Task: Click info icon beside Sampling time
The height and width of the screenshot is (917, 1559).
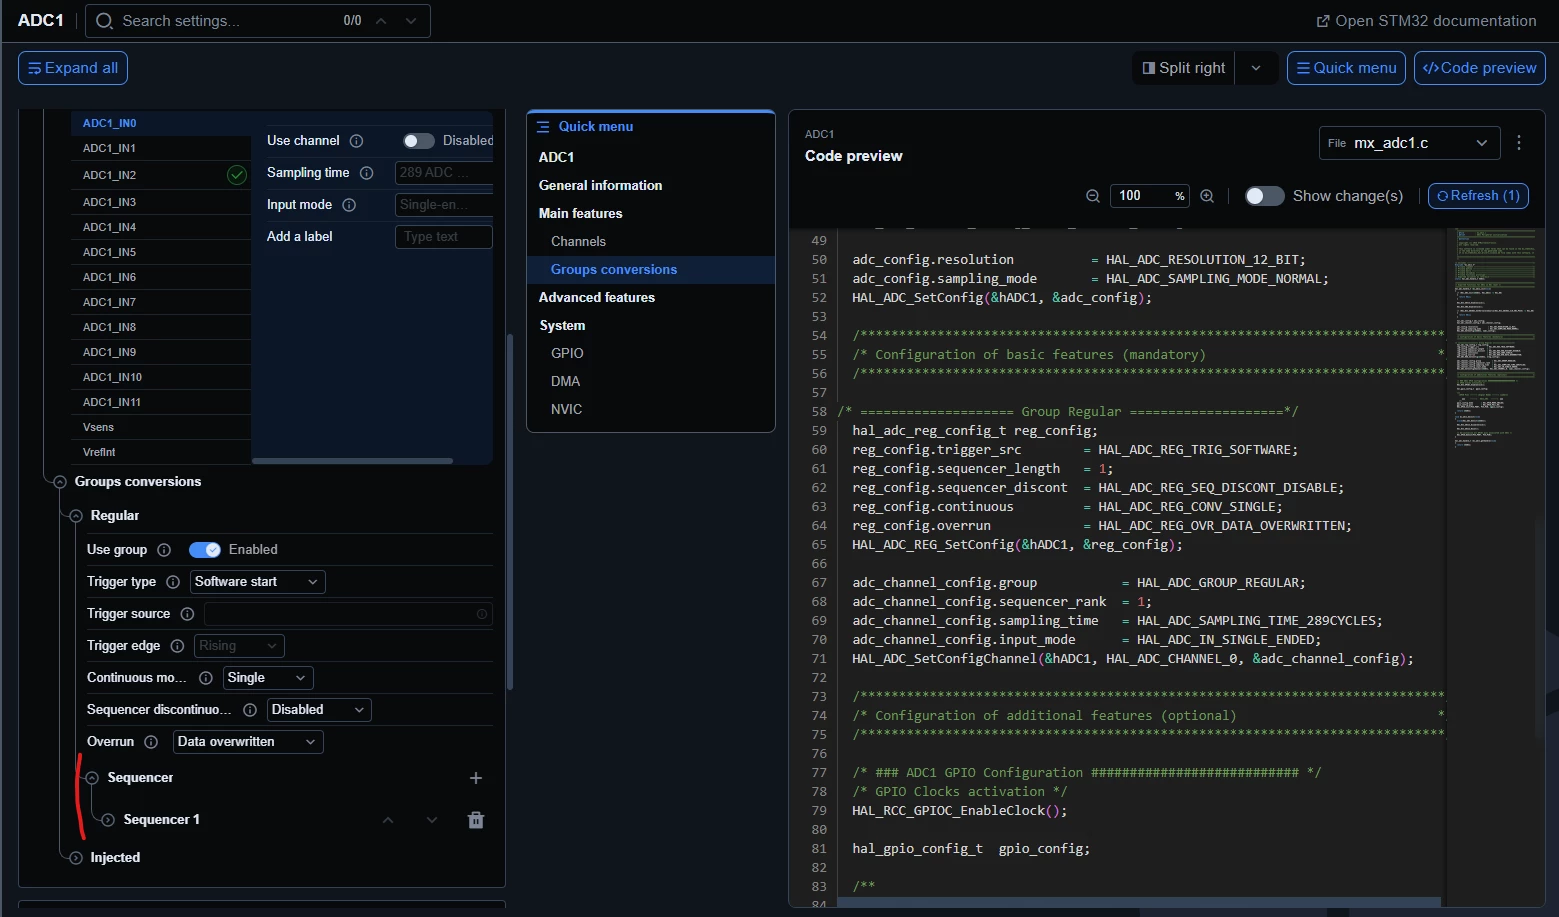Action: click(x=366, y=173)
